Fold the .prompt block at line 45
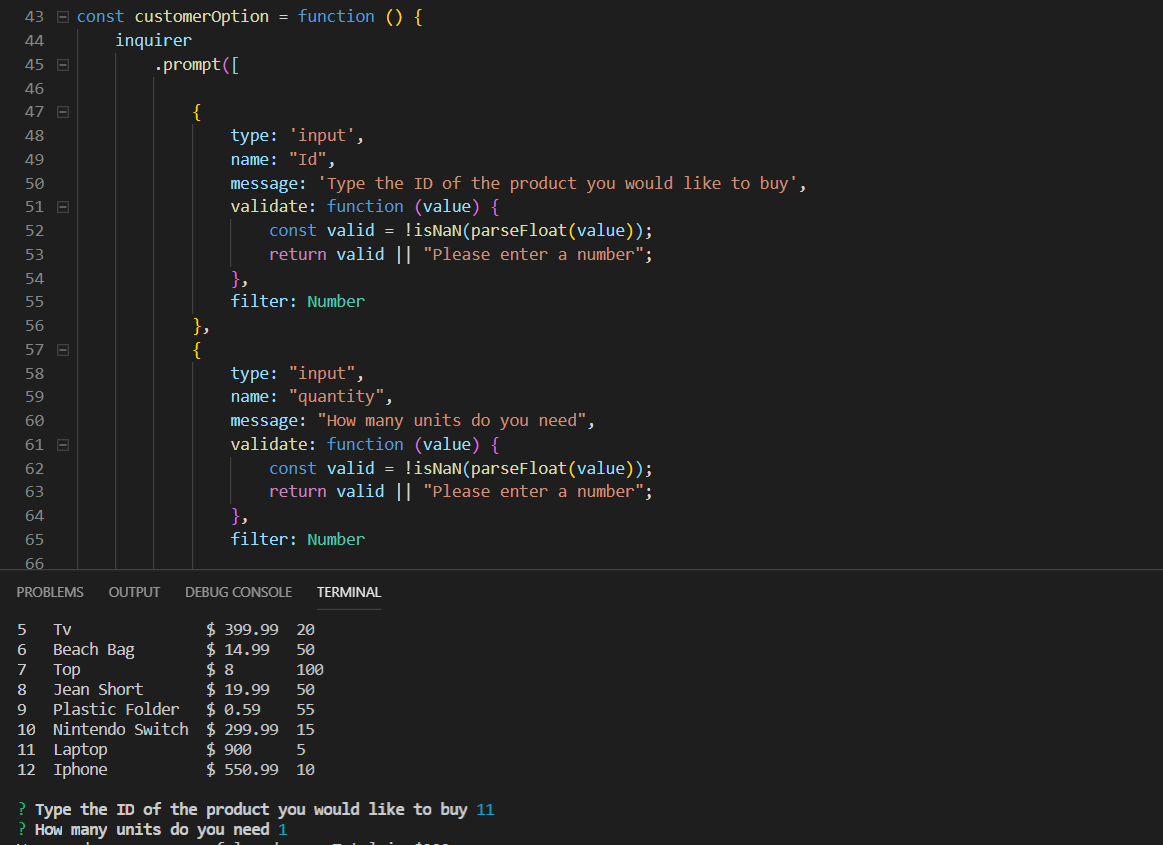Viewport: 1163px width, 845px height. (x=63, y=65)
